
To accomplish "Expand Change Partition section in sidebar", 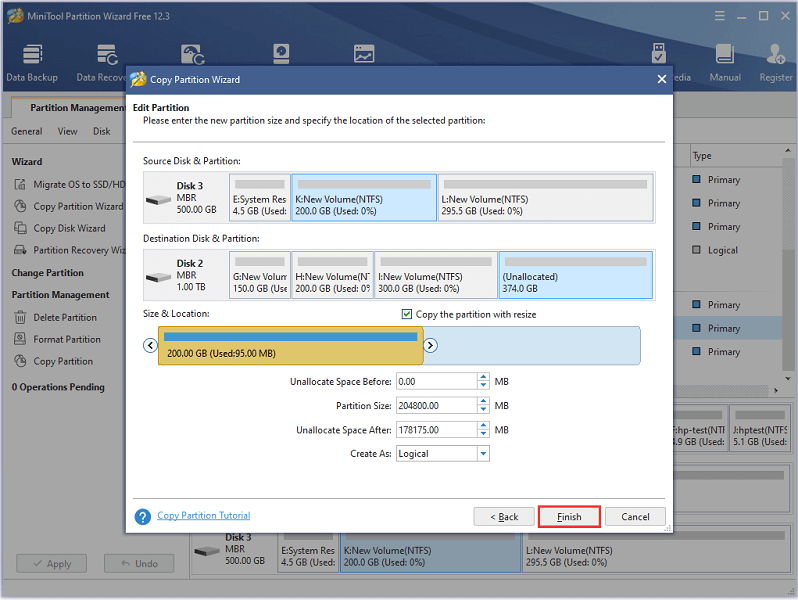I will coord(47,273).
